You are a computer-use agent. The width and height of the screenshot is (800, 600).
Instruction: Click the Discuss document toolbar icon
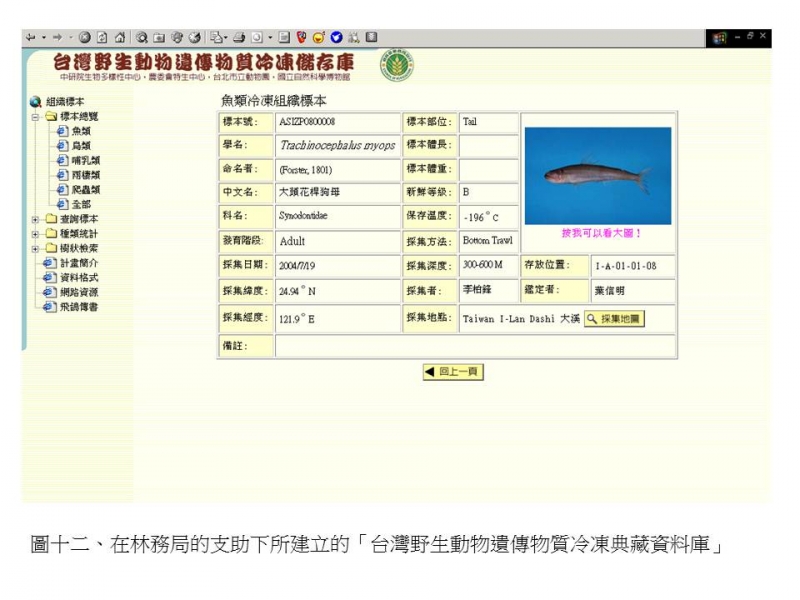(284, 37)
